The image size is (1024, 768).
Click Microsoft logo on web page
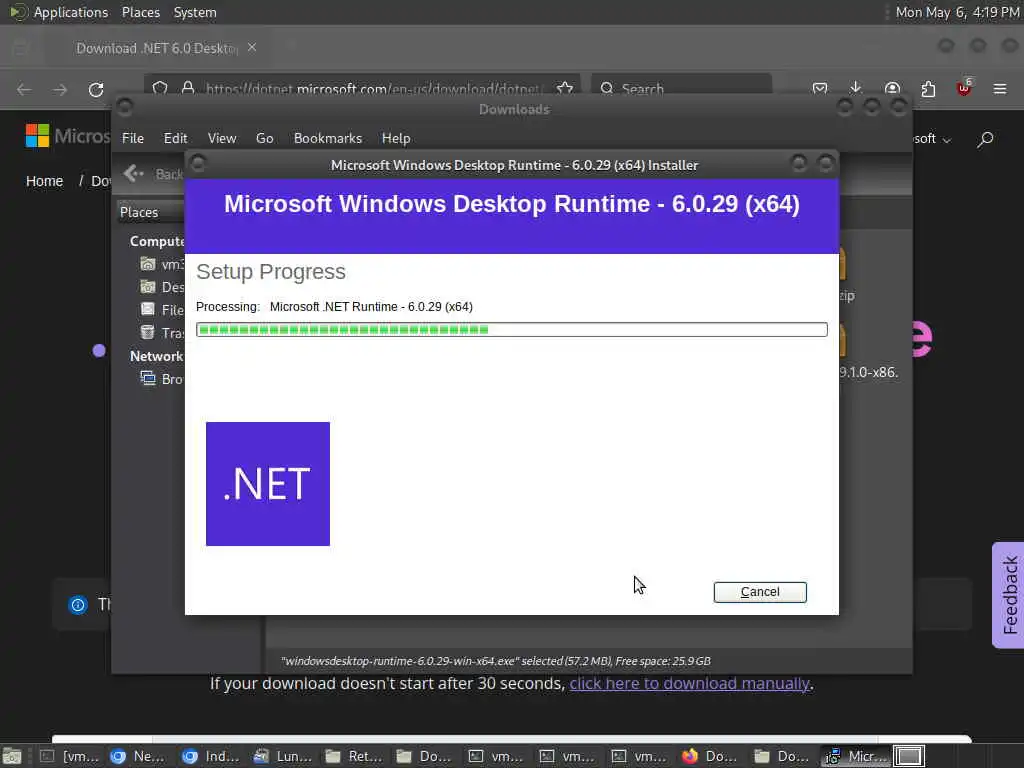[67, 136]
